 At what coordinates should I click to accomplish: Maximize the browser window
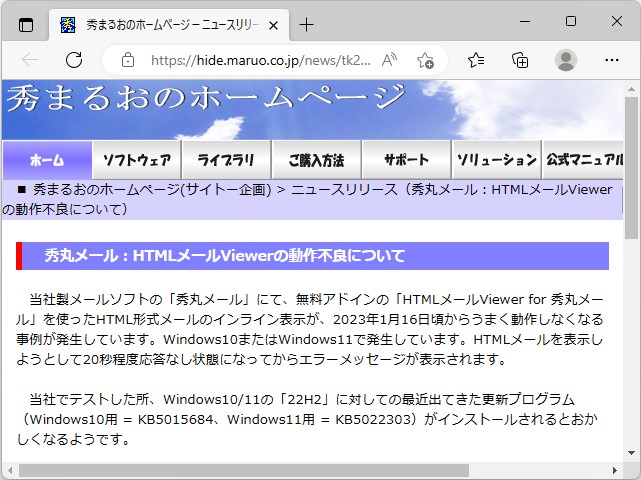pos(571,21)
